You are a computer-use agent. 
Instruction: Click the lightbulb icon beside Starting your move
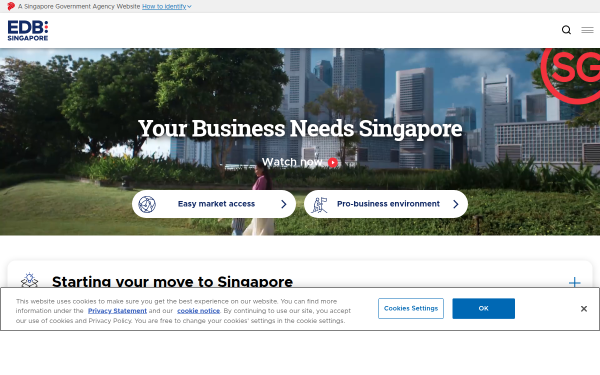[29, 280]
